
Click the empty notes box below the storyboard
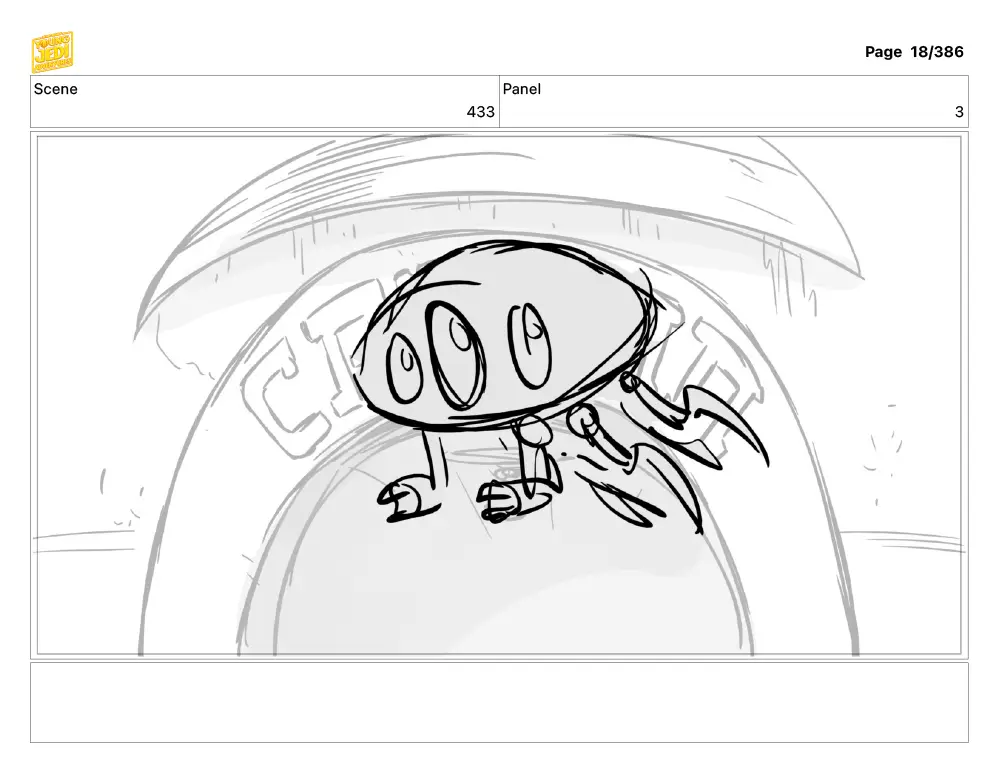(499, 702)
